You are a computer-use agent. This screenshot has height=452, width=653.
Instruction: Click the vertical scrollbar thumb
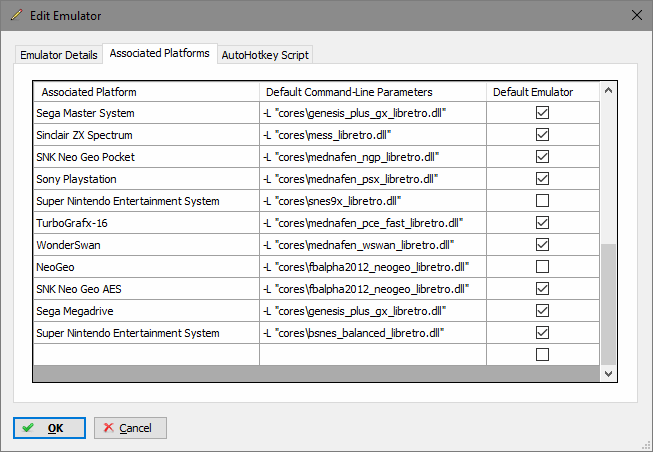pos(608,305)
